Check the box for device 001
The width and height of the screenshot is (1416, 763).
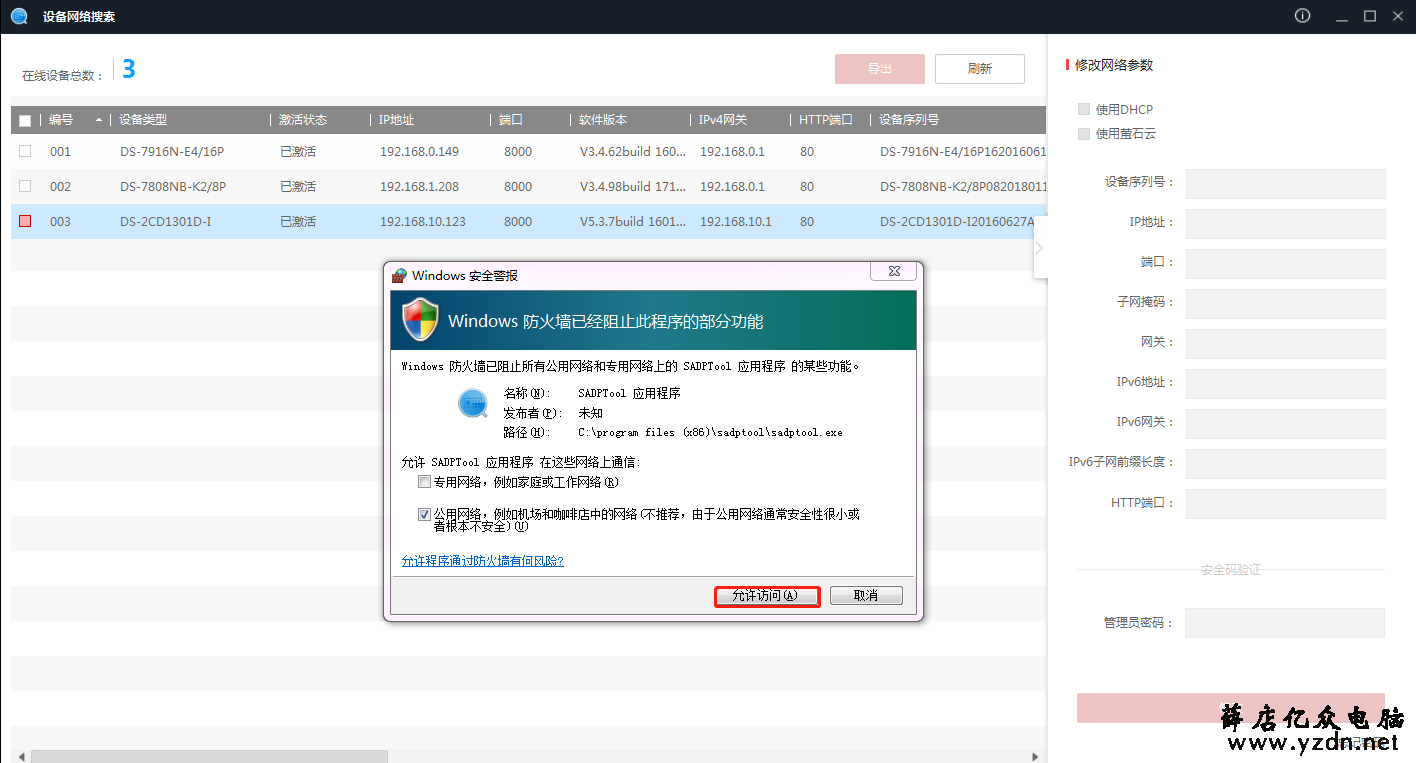pyautogui.click(x=25, y=151)
